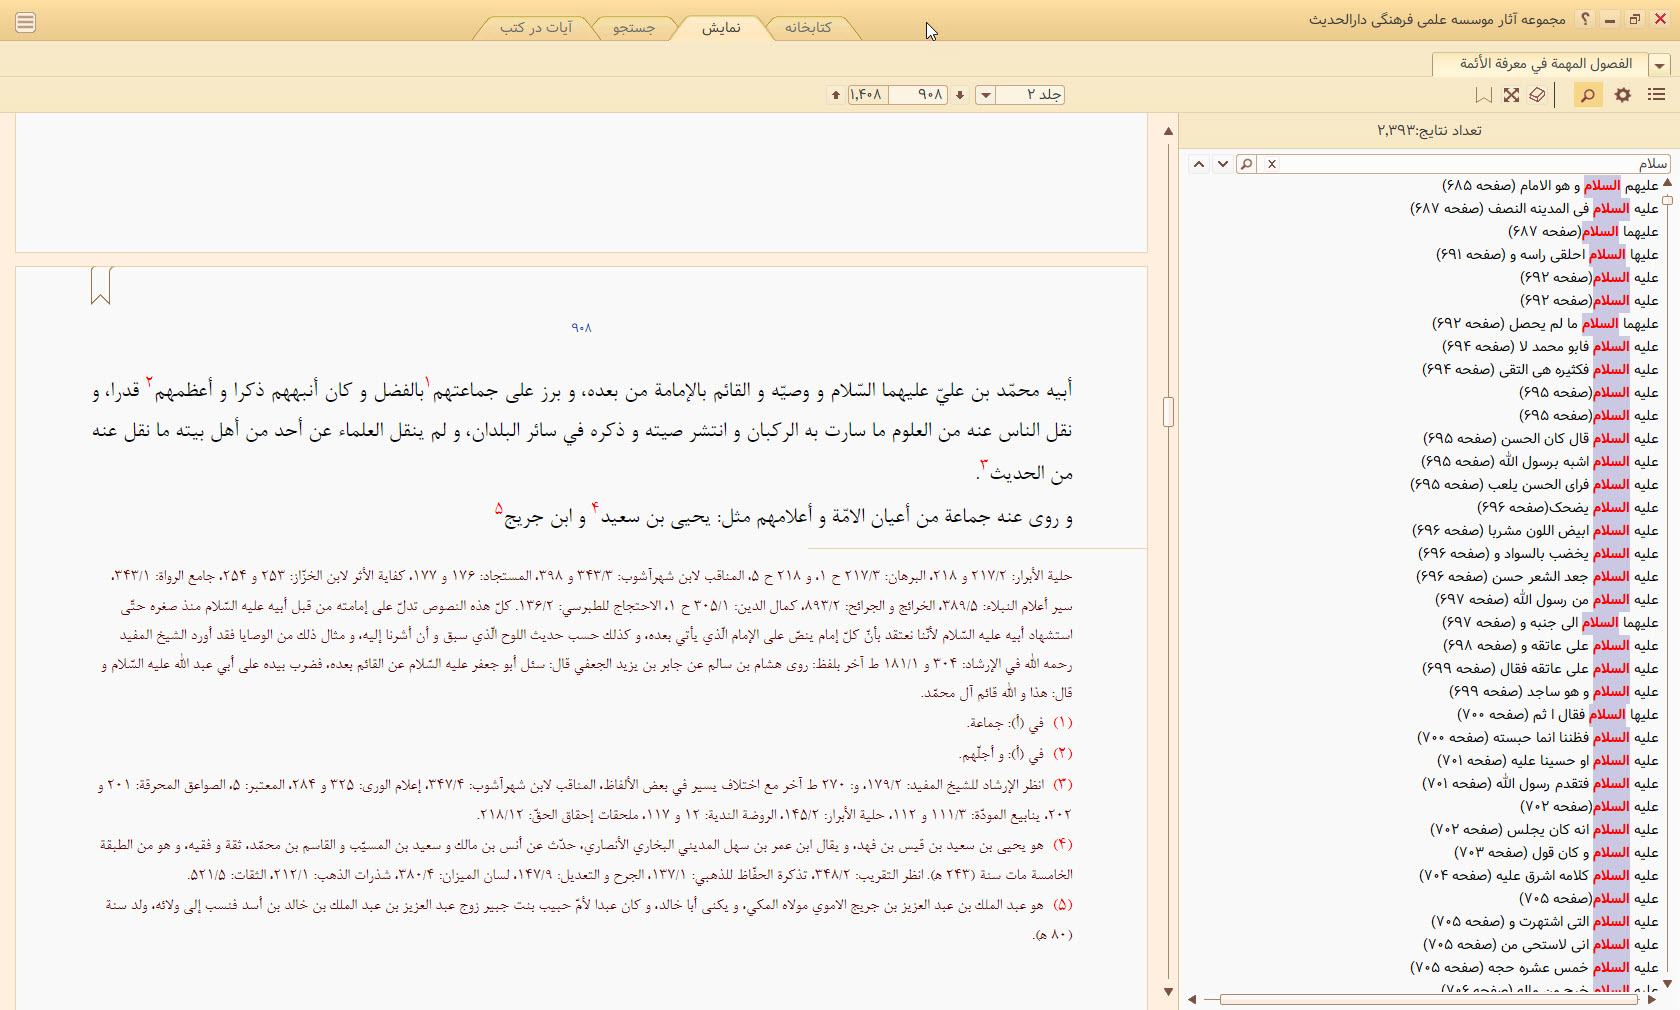Open the help question mark icon

coord(1585,19)
